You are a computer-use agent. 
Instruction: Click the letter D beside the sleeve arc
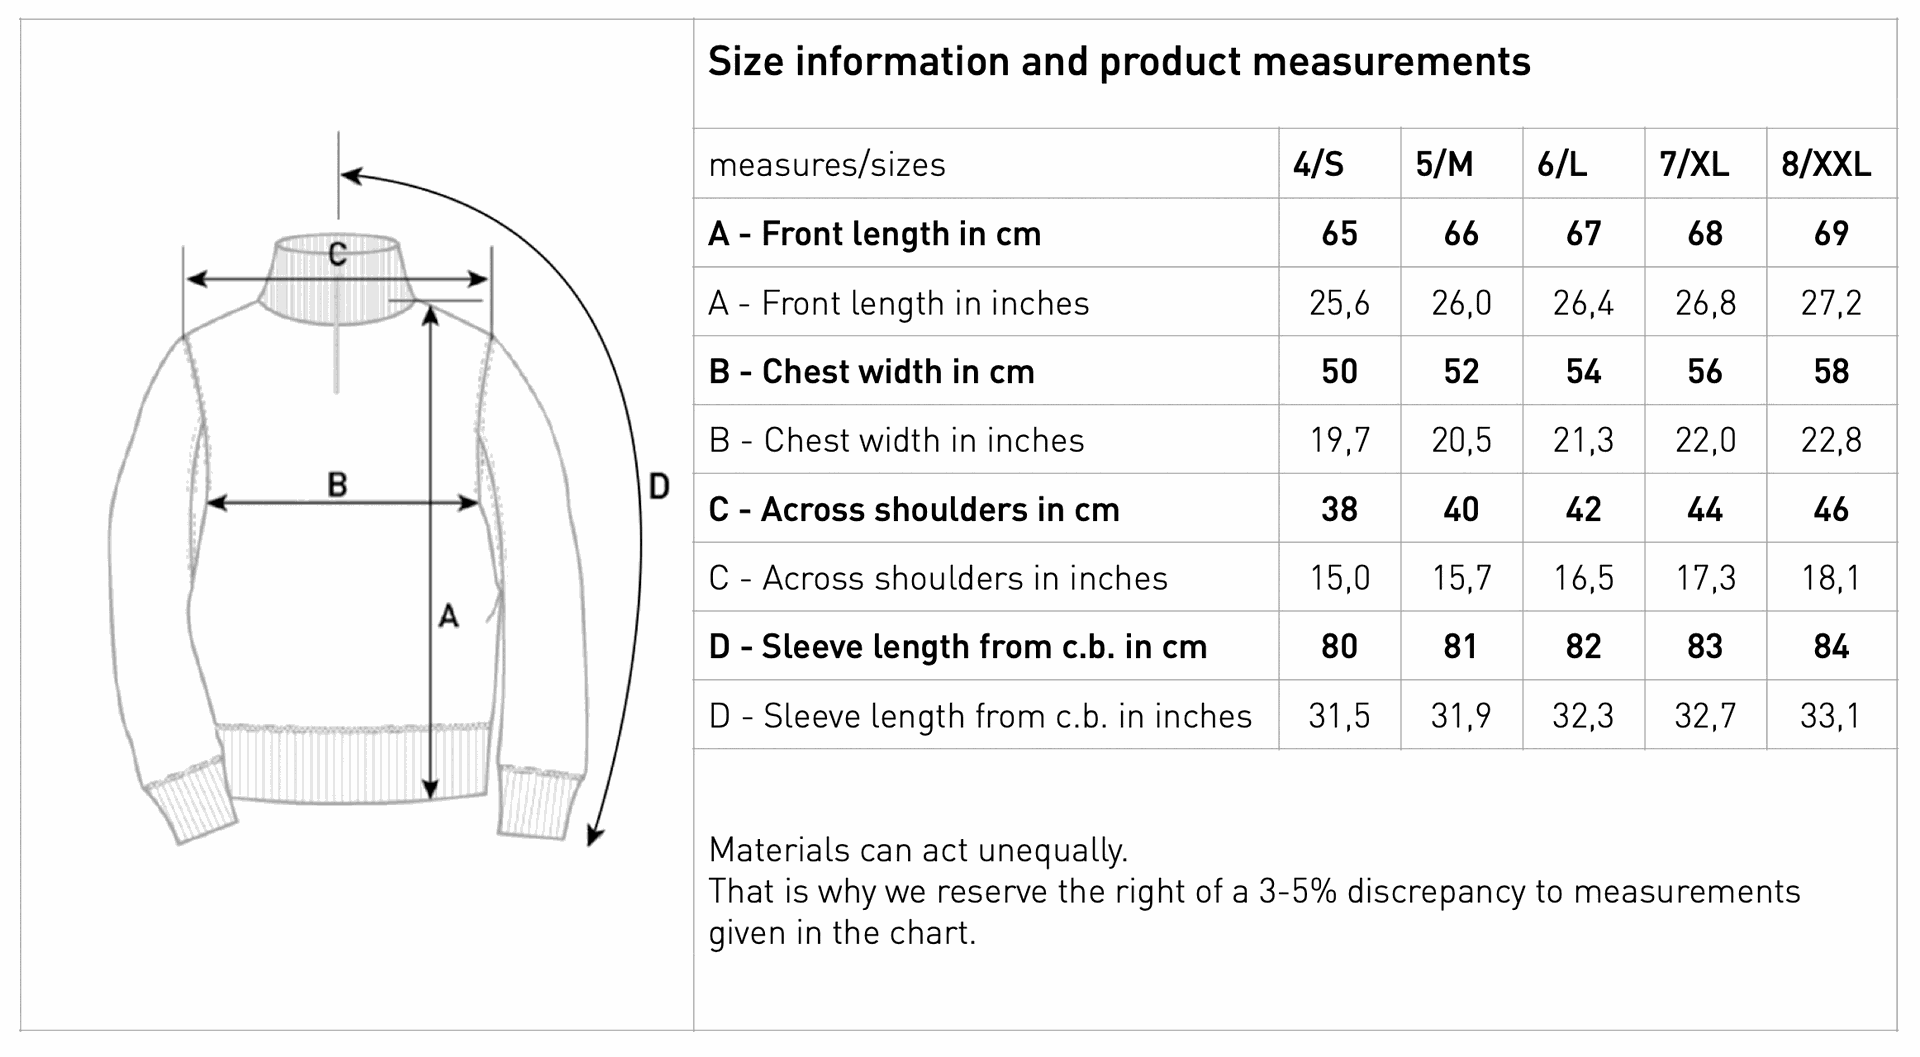(x=659, y=487)
